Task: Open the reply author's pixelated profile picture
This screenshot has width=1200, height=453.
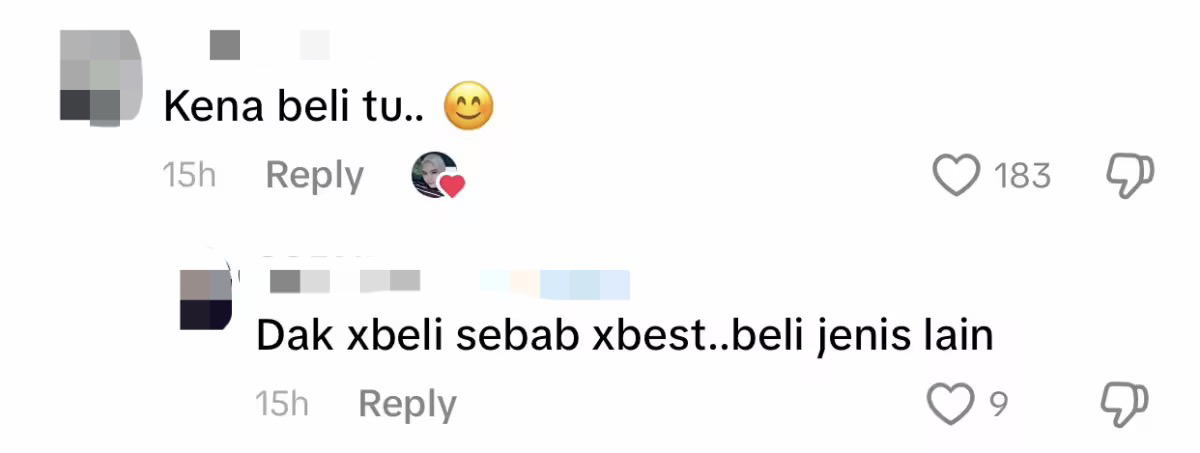Action: (x=206, y=299)
